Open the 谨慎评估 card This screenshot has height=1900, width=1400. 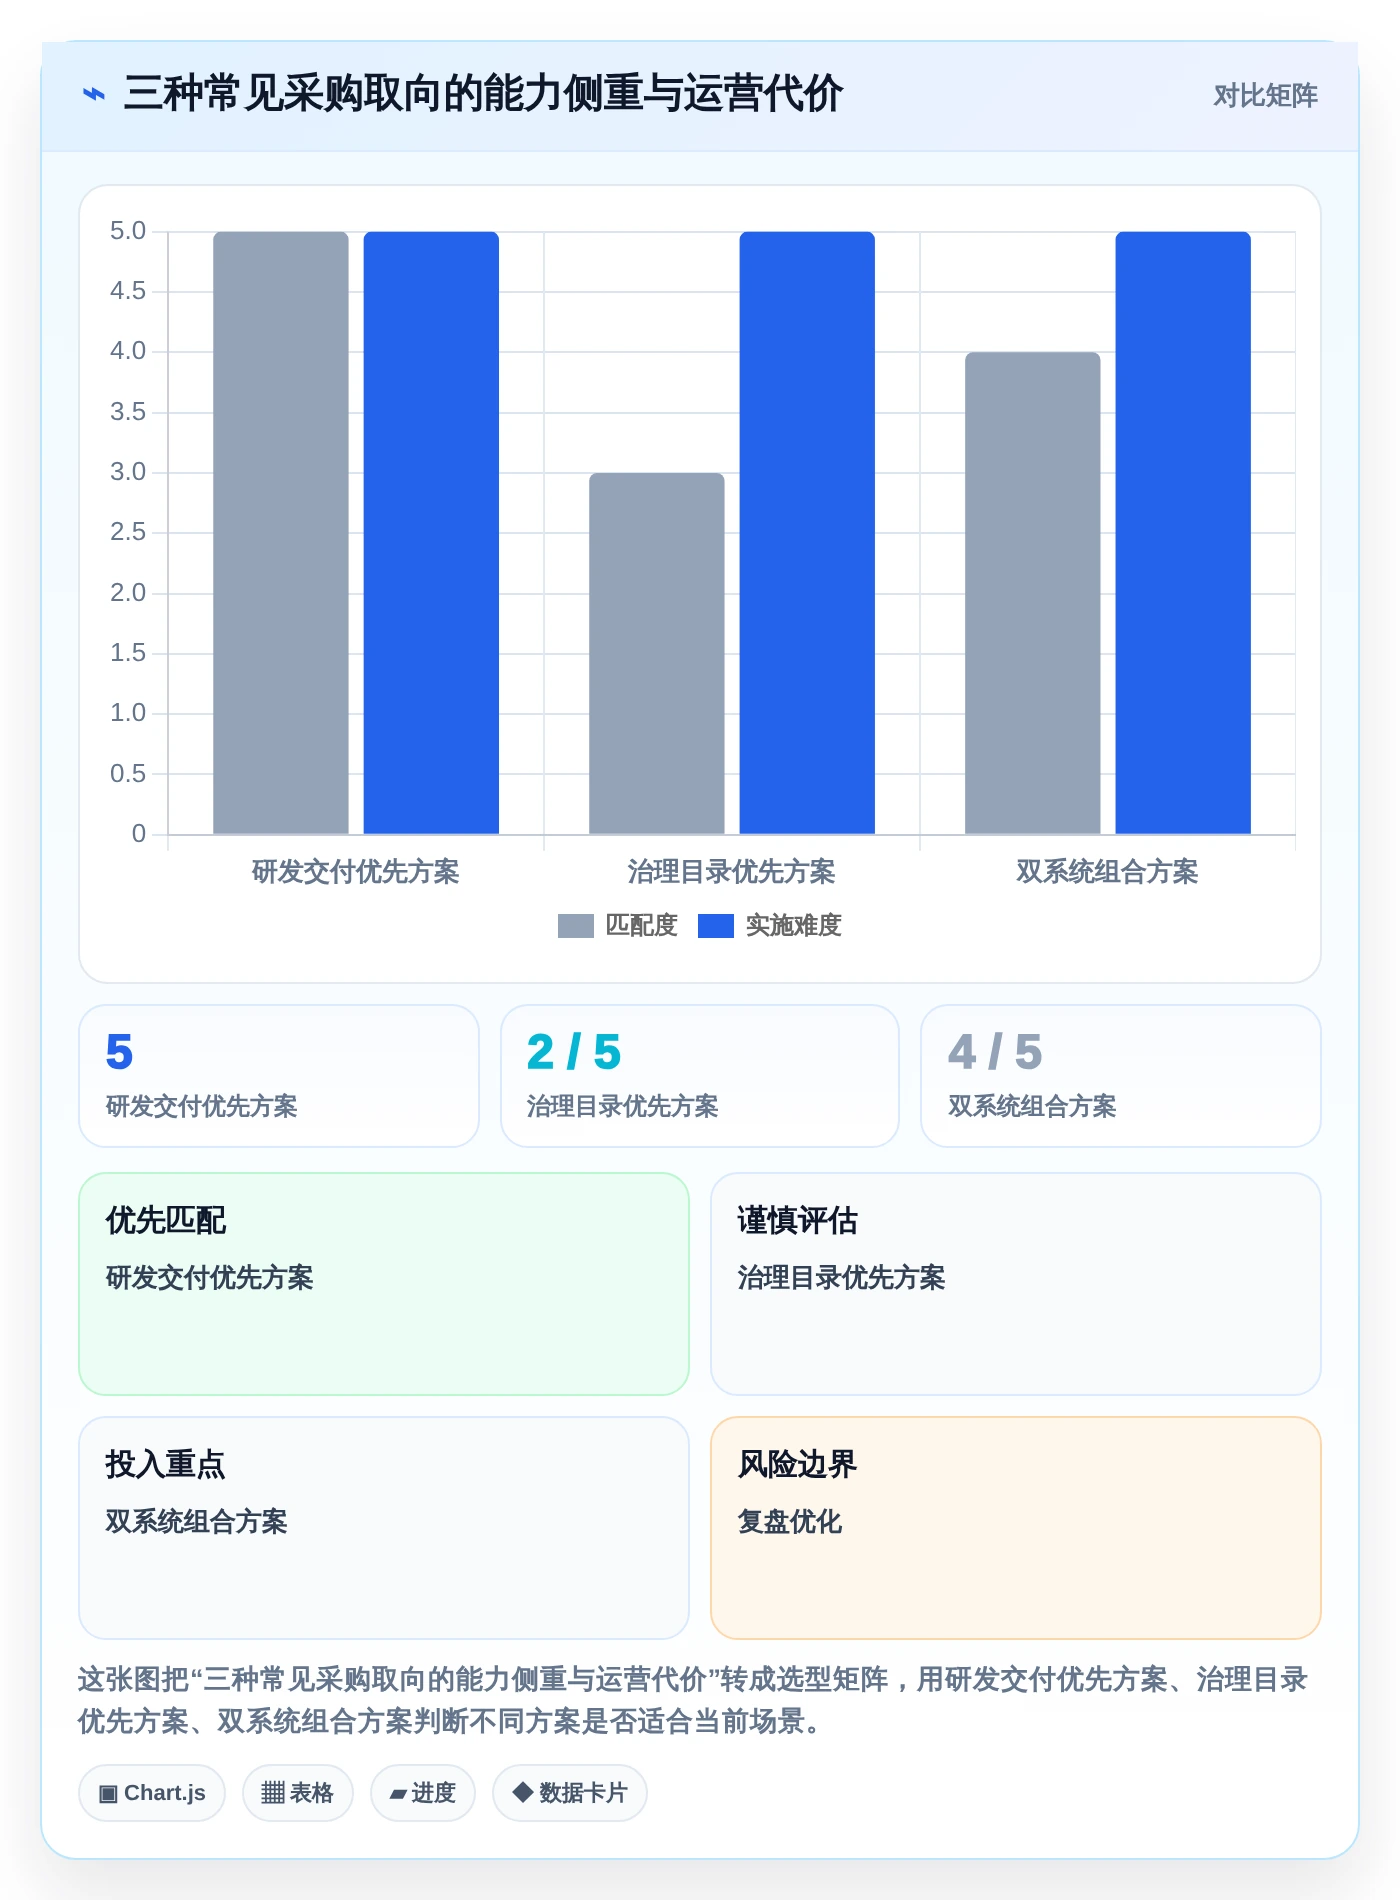coord(1016,1284)
